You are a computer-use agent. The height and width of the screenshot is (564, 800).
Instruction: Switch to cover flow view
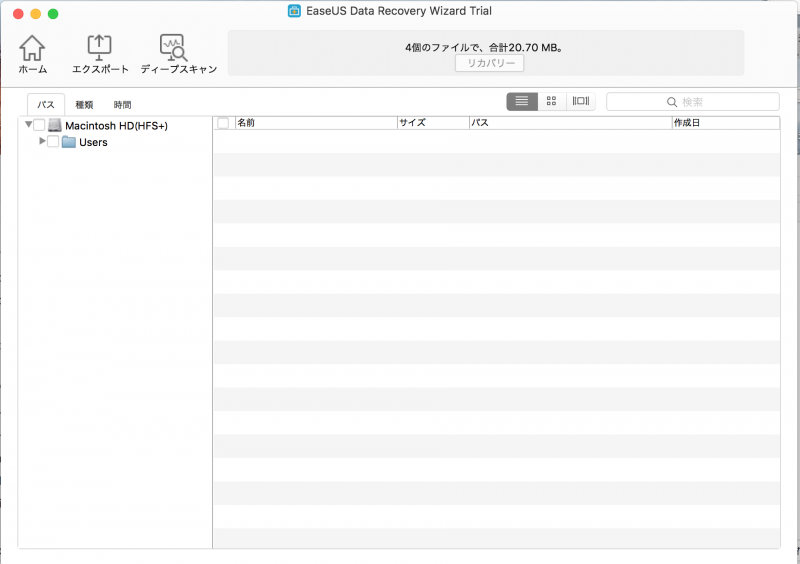(581, 101)
